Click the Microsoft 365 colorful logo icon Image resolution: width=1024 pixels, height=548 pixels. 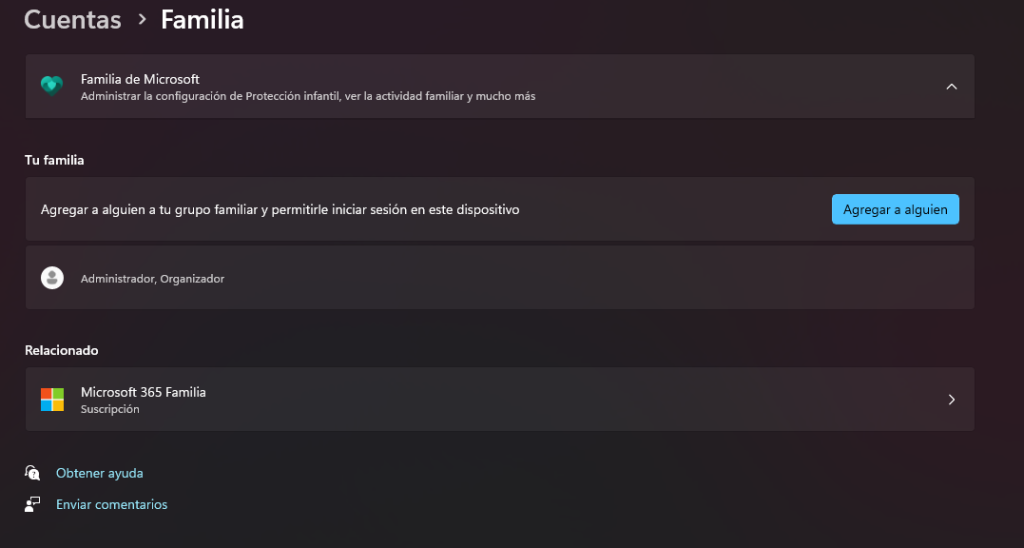52,399
